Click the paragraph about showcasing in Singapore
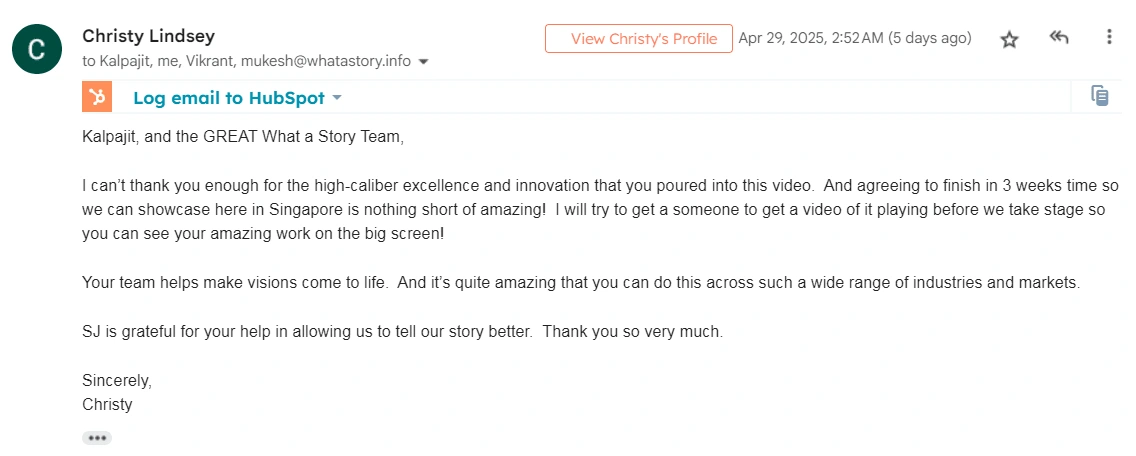Image resolution: width=1136 pixels, height=456 pixels. click(601, 210)
